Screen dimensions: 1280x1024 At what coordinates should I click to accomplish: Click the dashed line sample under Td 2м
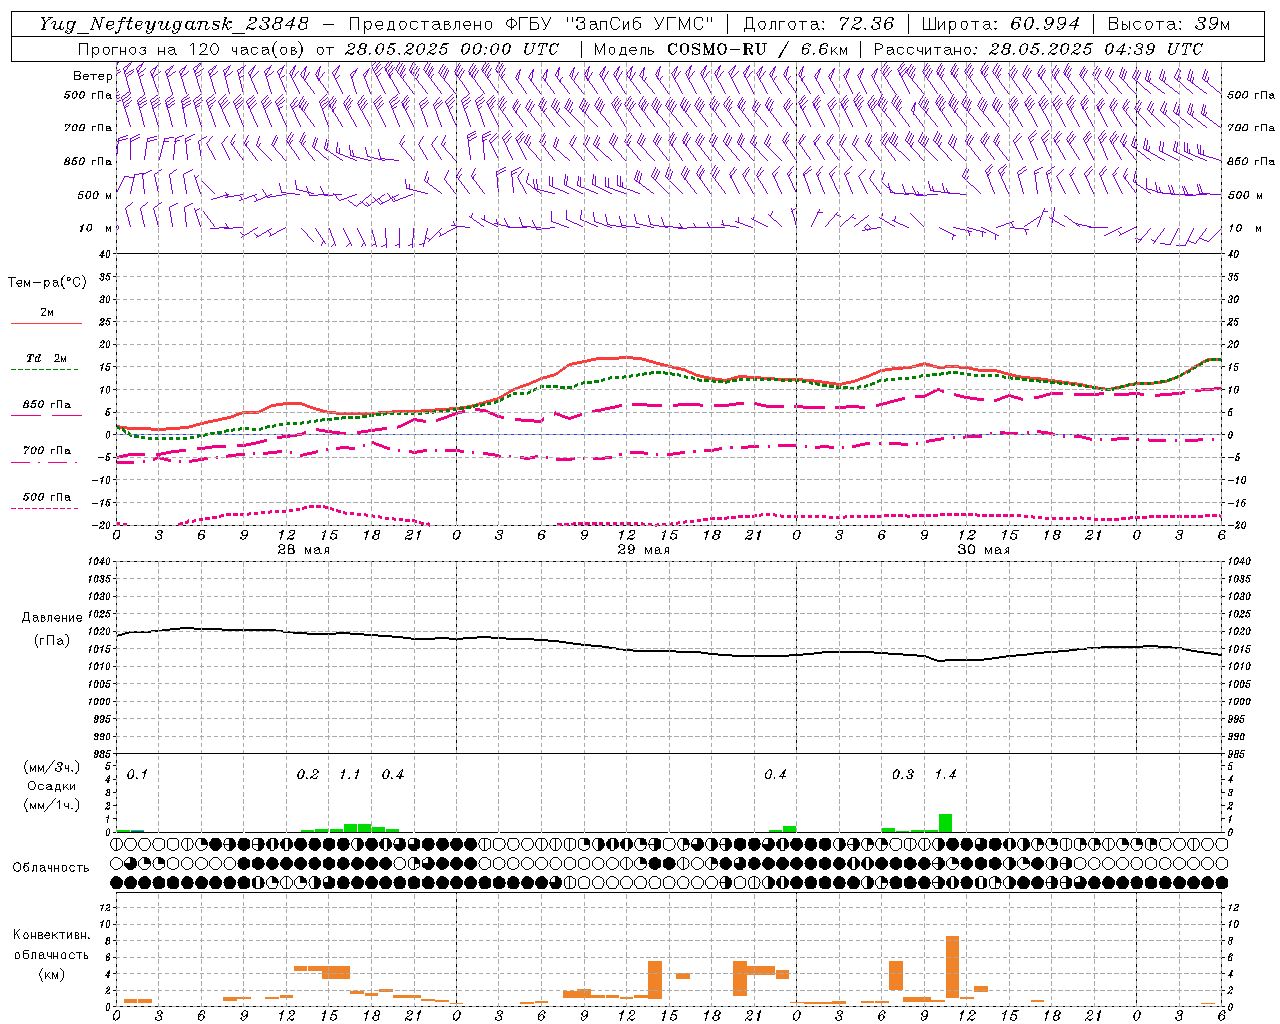click(x=46, y=369)
